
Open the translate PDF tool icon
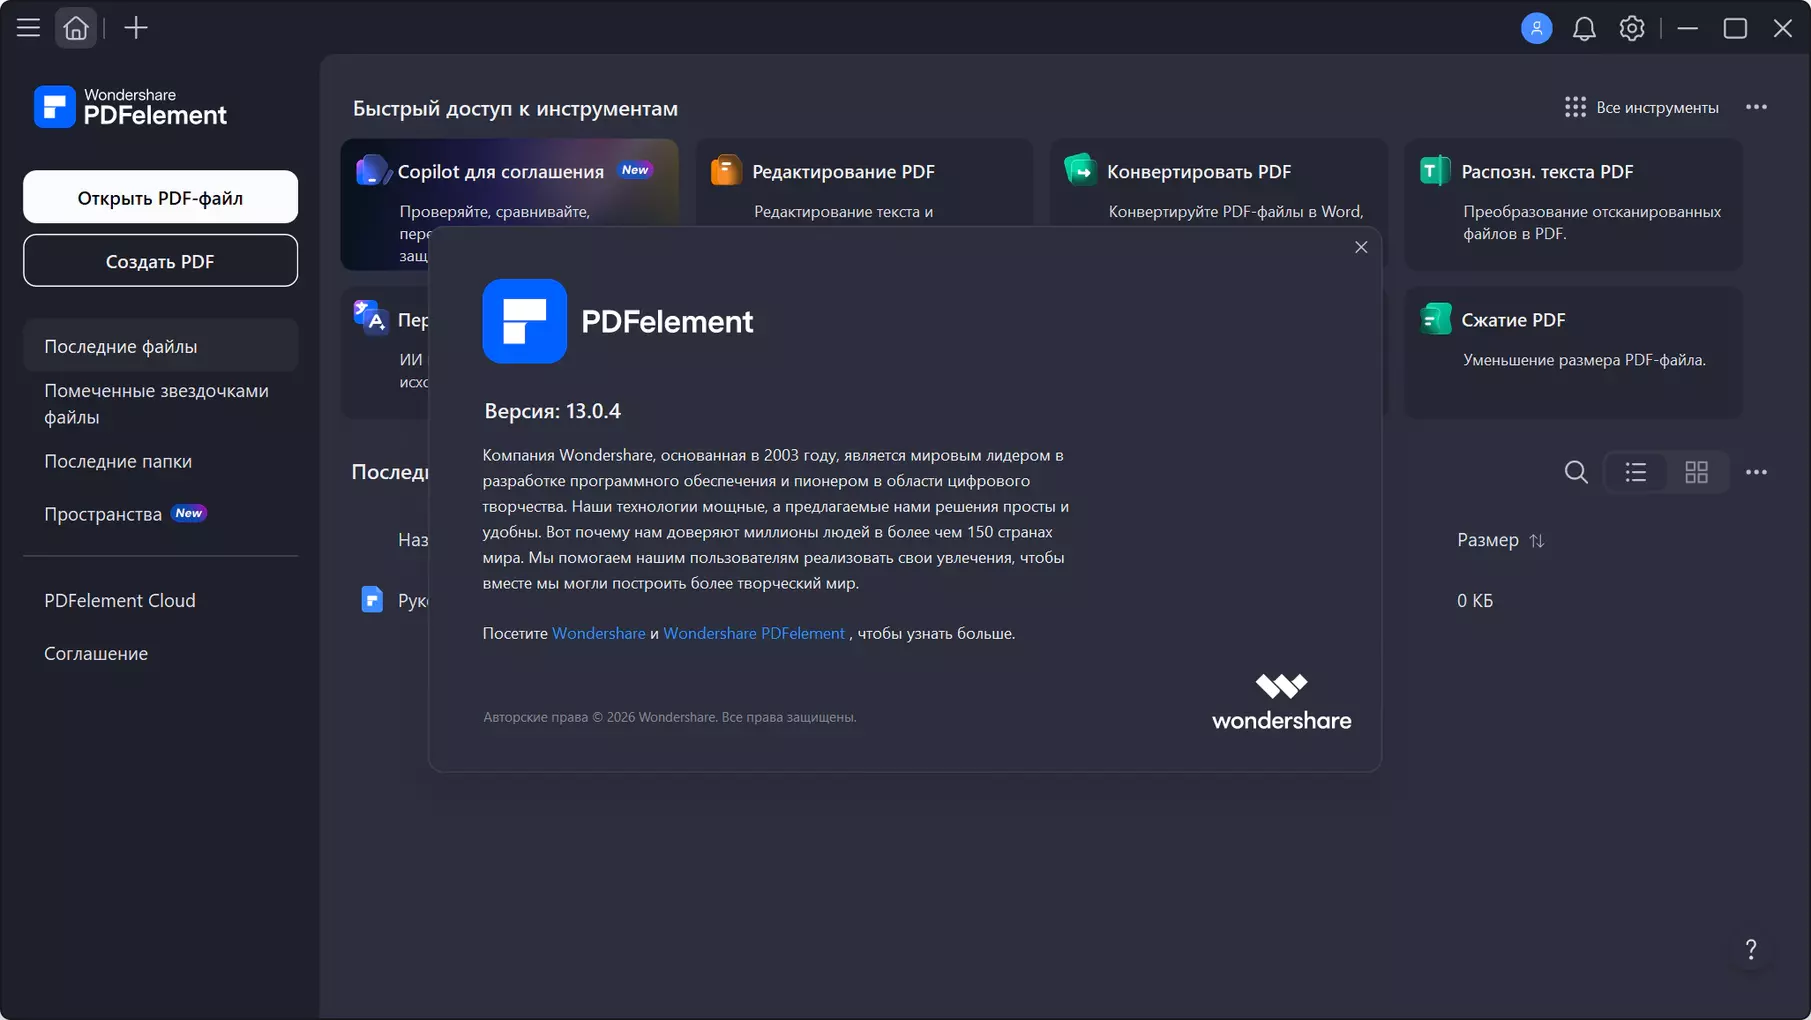pos(370,318)
